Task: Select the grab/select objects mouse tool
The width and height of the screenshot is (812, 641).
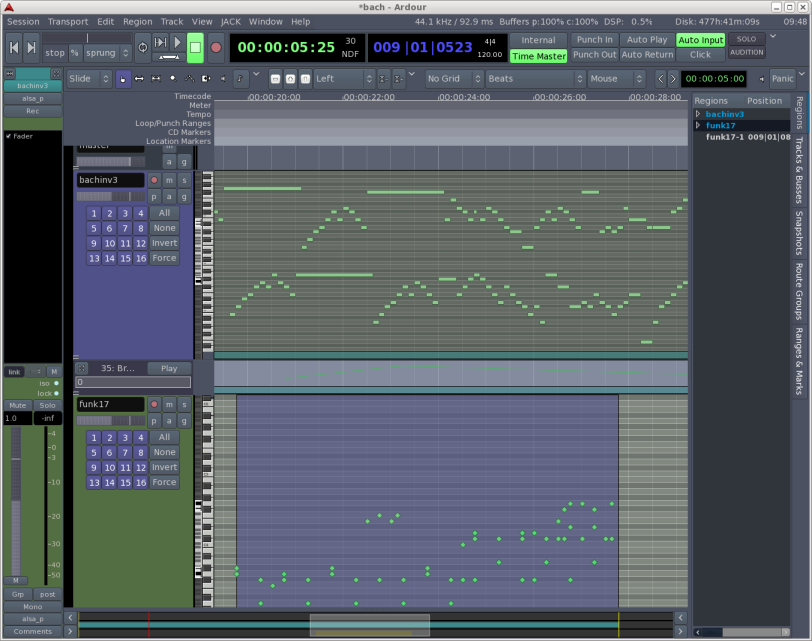Action: click(x=123, y=78)
